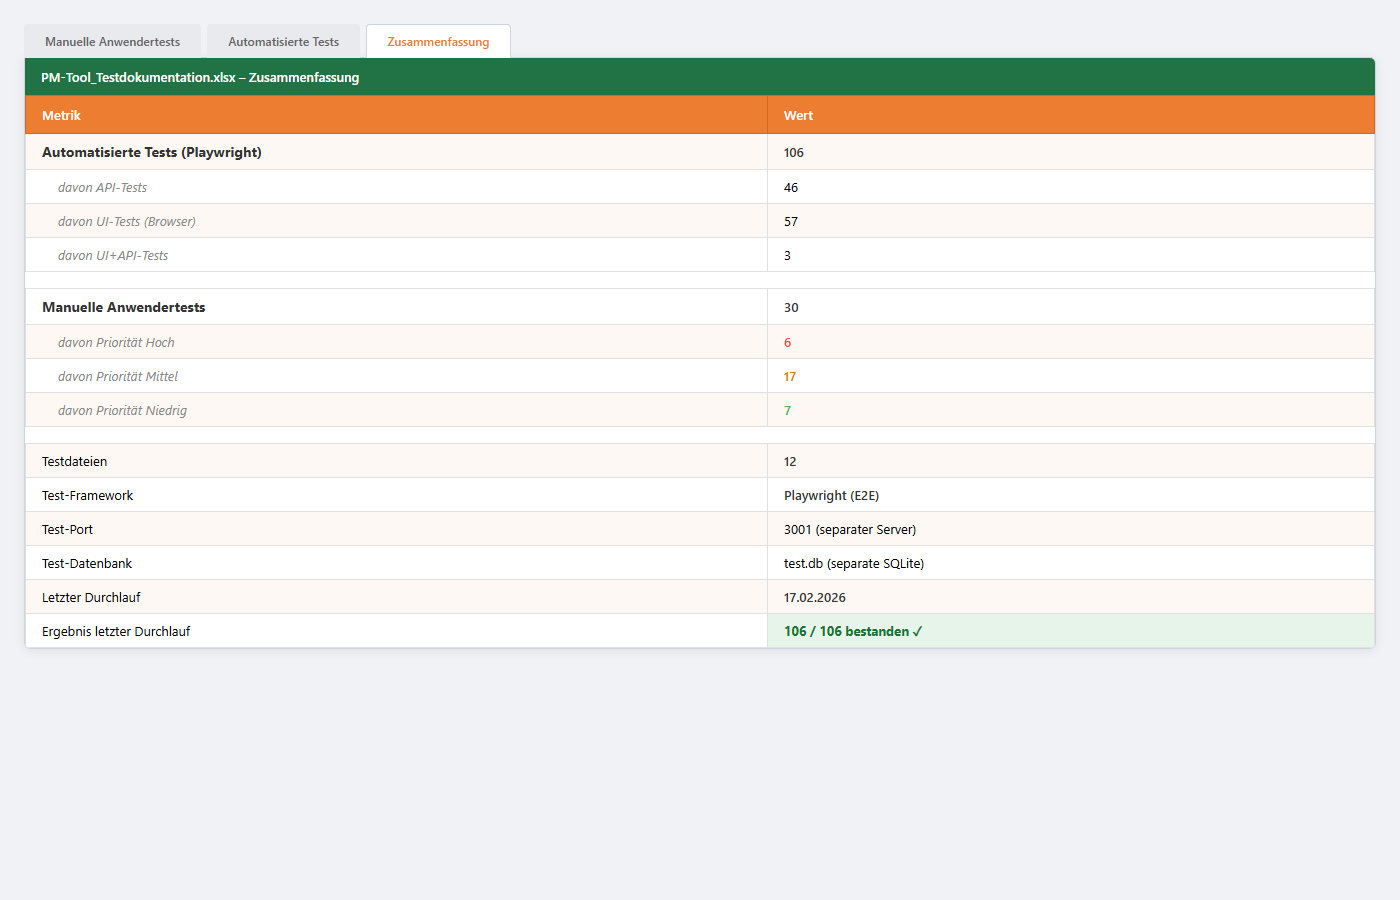Select the green value 7 for Priorität Niedrig
Screen dimensions: 1400x900
click(788, 410)
